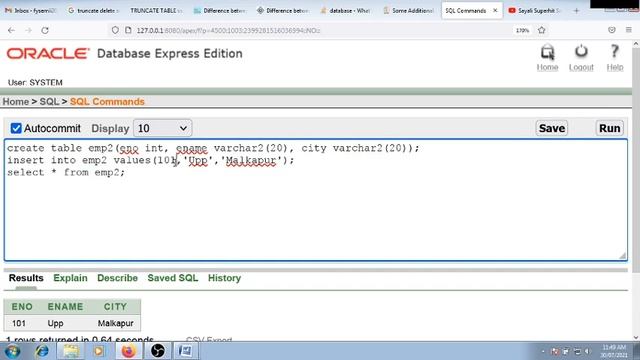Open the Windows Start button
This screenshot has height=360, width=640.
pyautogui.click(x=12, y=351)
